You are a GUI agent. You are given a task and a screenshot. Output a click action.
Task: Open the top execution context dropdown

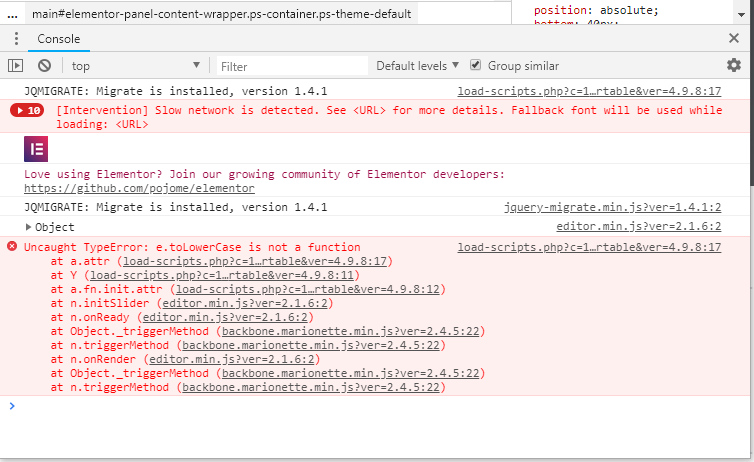tap(136, 65)
